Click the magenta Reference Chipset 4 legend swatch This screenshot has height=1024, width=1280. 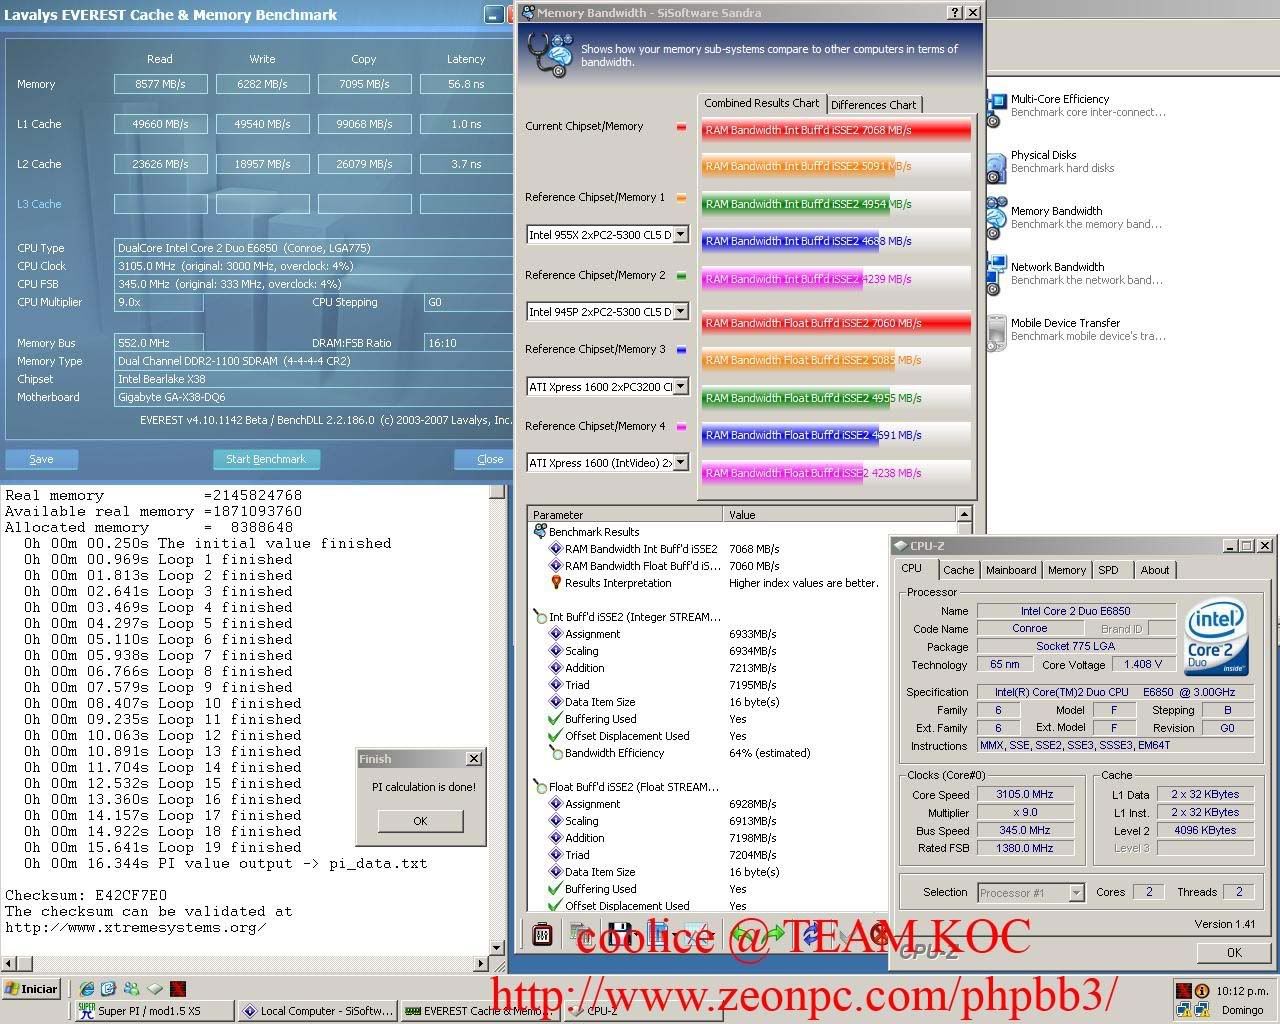682,427
